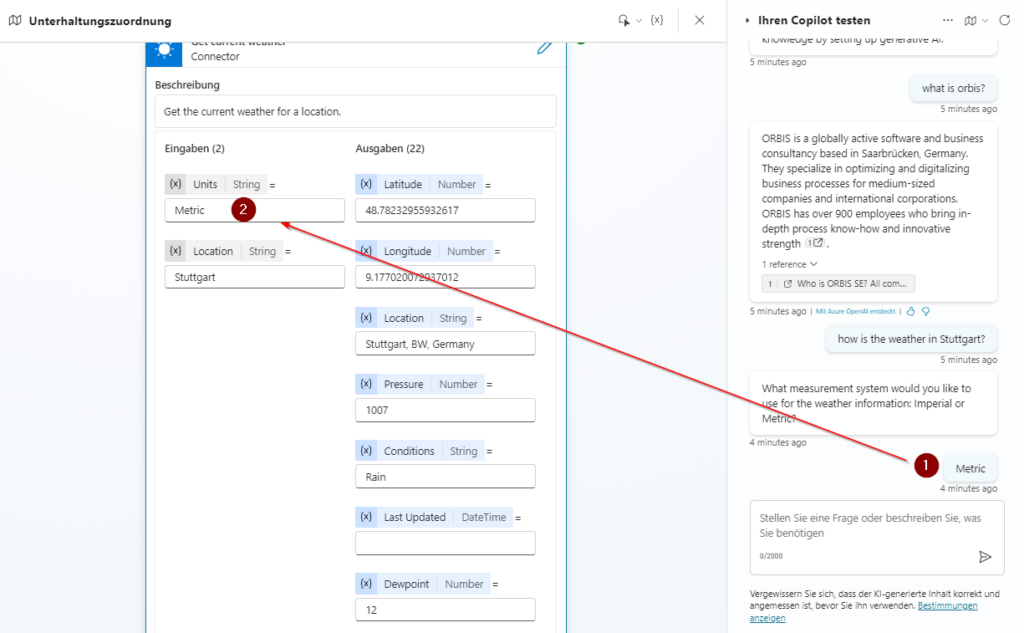Open the more options menu in the test panel
This screenshot has width=1024, height=633.
(946, 19)
